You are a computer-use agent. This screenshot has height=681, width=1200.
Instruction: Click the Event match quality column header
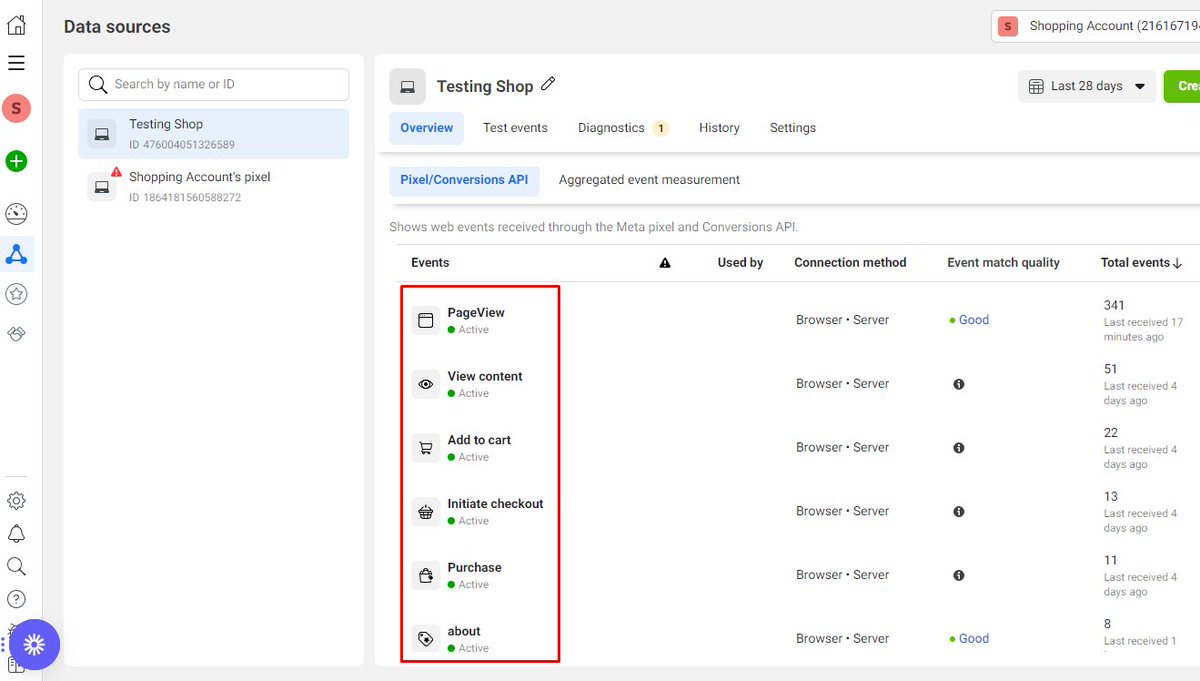(1003, 263)
